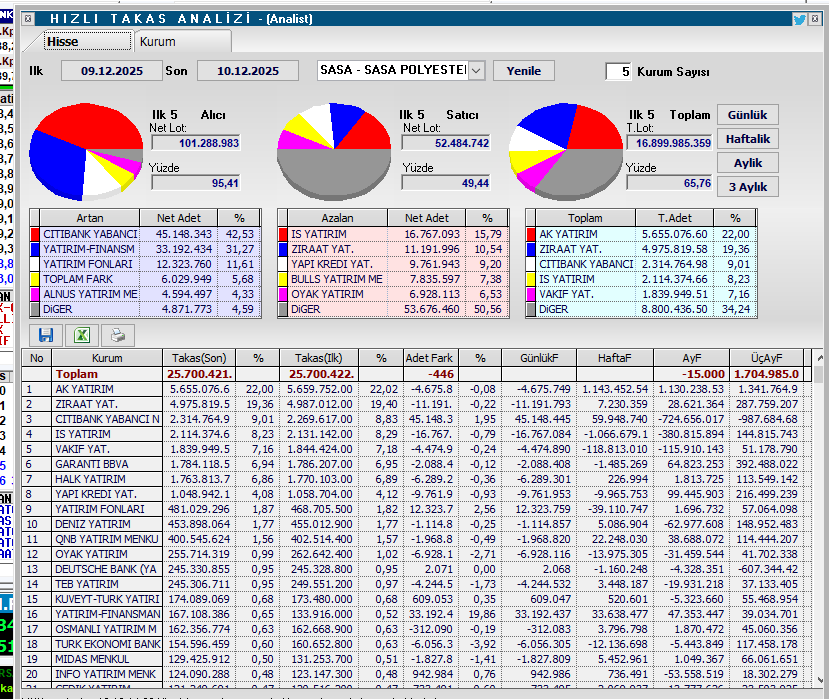Focus the Kurum Sayısı number field
The height and width of the screenshot is (699, 829).
coord(619,72)
